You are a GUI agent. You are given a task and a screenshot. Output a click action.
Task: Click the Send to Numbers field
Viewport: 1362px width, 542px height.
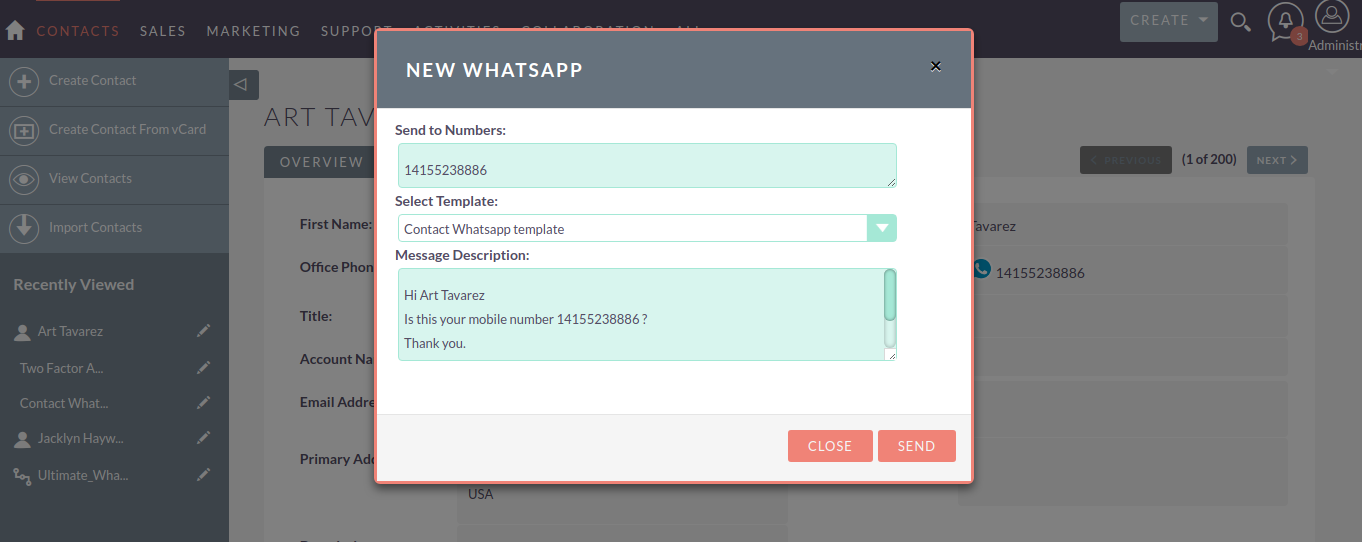(647, 165)
